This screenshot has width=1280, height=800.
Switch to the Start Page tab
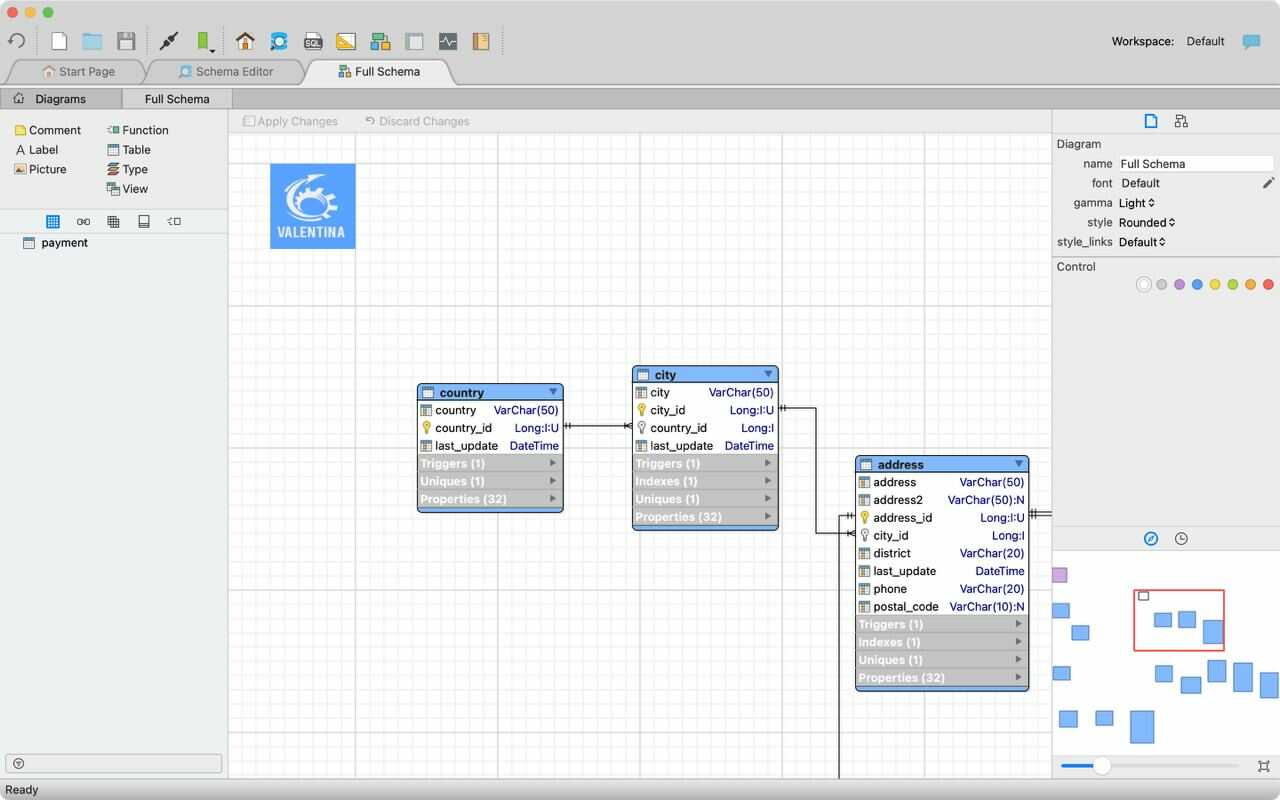coord(78,72)
